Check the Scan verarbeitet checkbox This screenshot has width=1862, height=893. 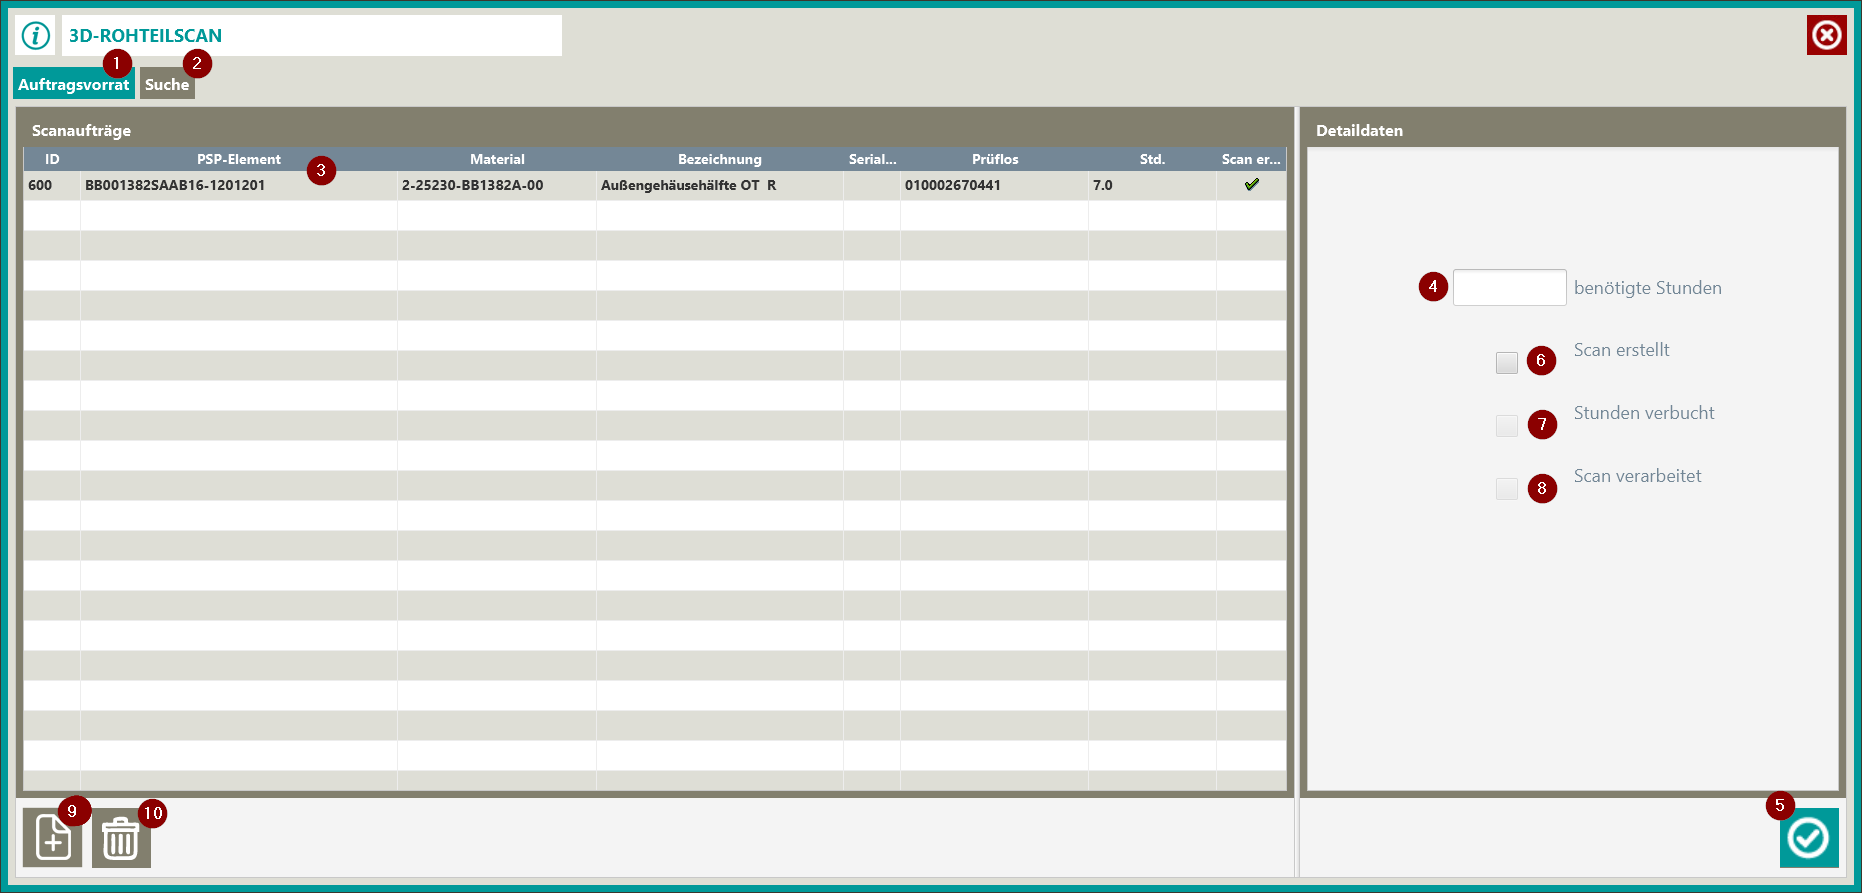[1506, 489]
